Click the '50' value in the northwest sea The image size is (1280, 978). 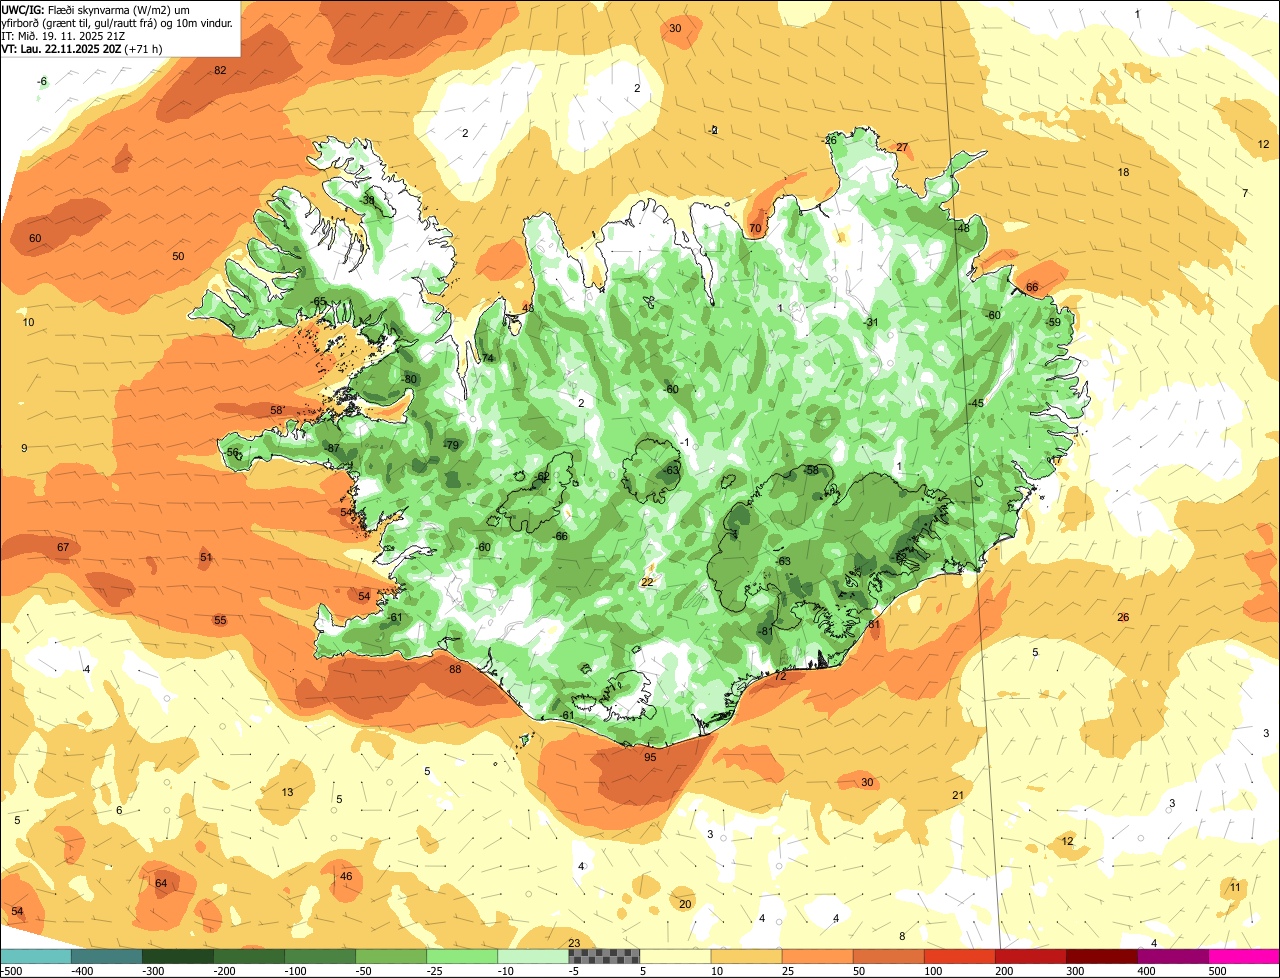point(178,256)
